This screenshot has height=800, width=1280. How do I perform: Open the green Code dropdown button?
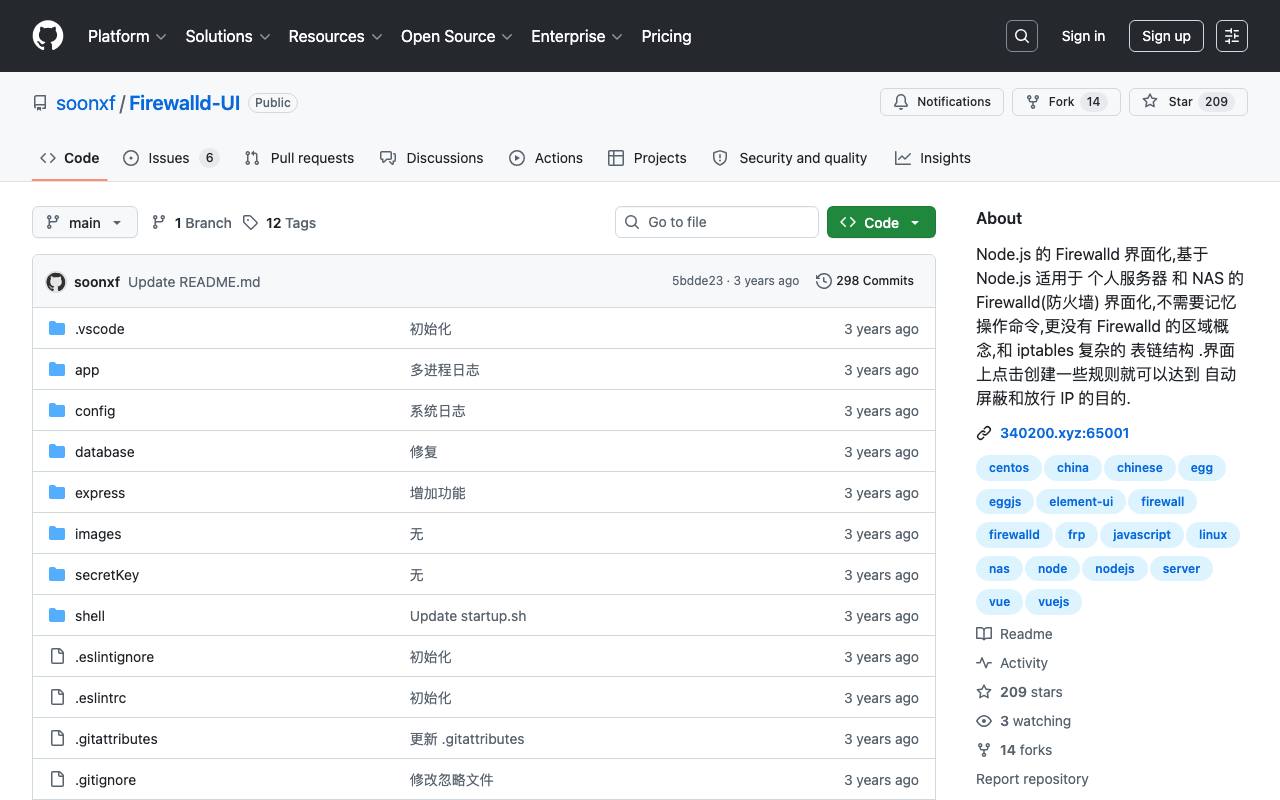[881, 222]
